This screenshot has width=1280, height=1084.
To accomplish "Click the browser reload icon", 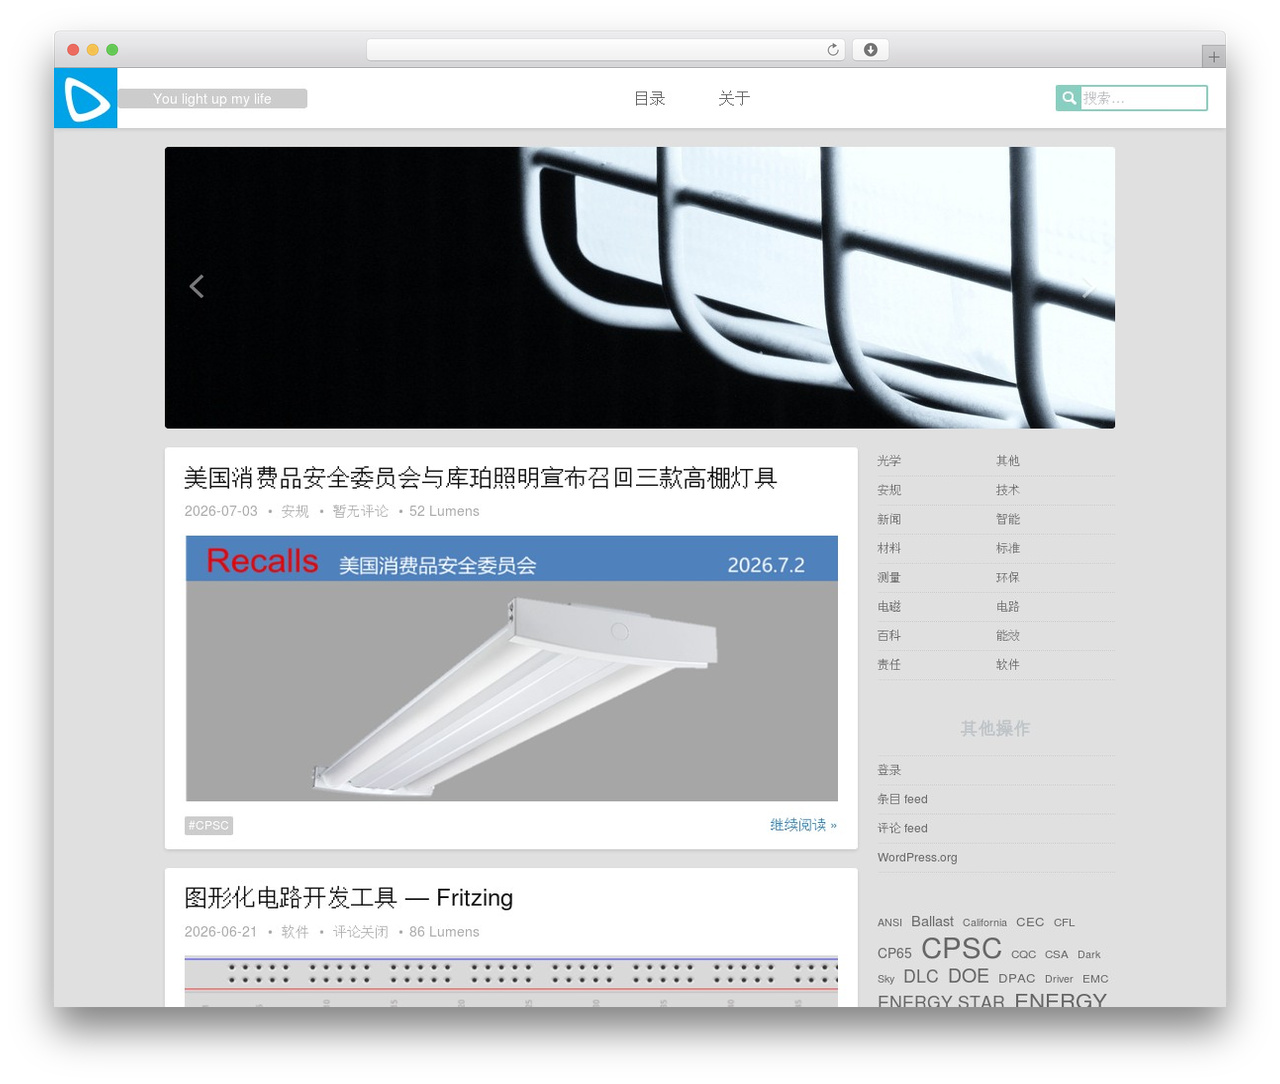I will pos(833,50).
